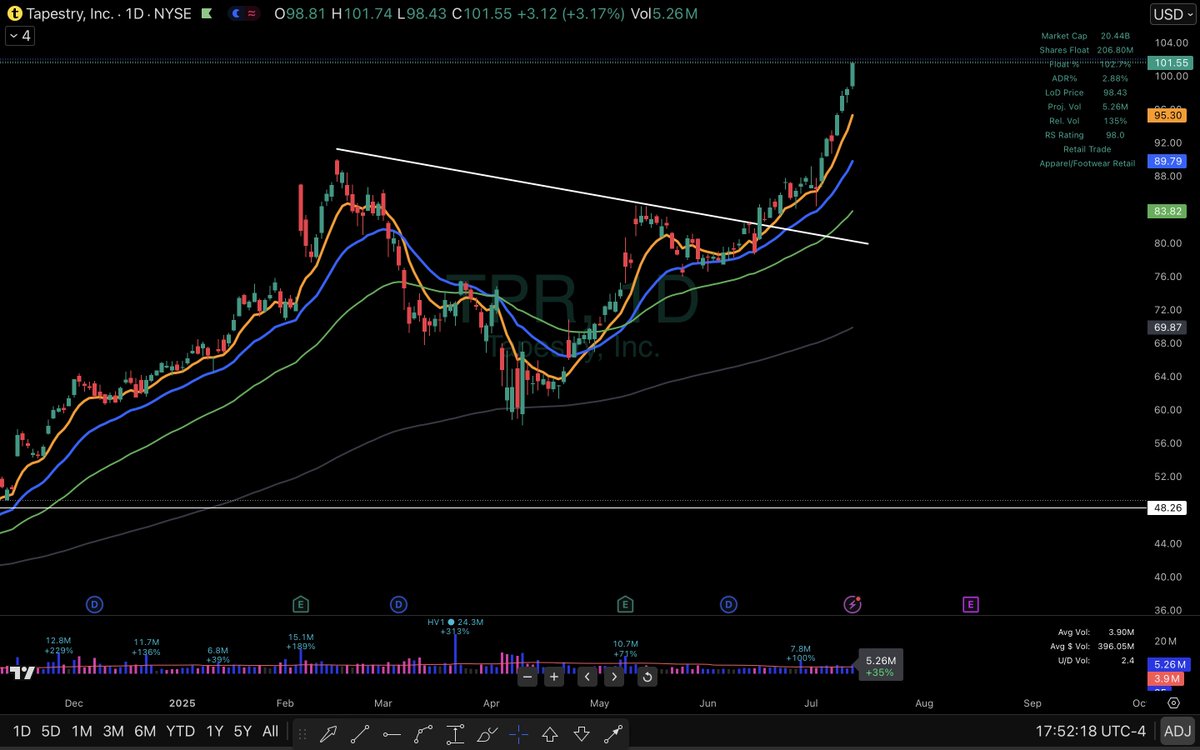Click the 10.7M +71% volume annotation

tap(626, 648)
